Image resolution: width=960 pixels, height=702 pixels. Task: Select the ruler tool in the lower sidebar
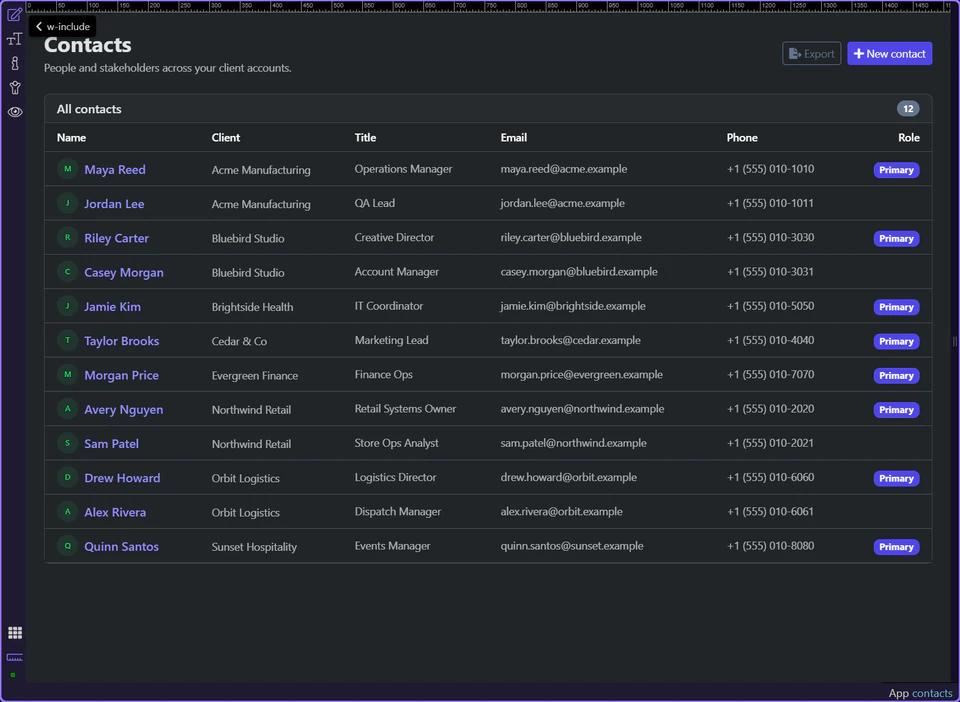[x=14, y=658]
